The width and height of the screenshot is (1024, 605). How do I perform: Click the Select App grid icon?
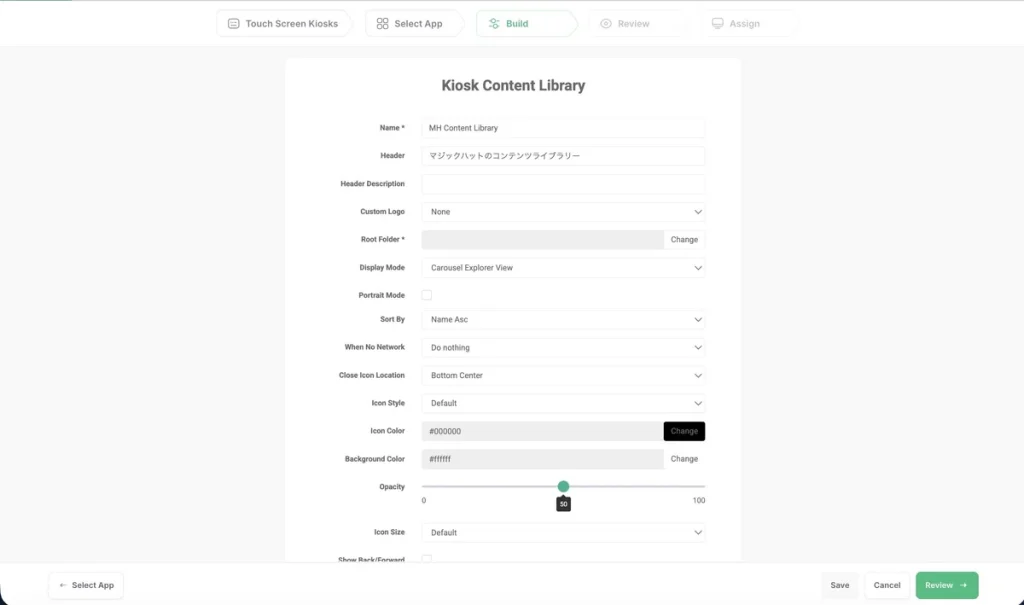[382, 23]
